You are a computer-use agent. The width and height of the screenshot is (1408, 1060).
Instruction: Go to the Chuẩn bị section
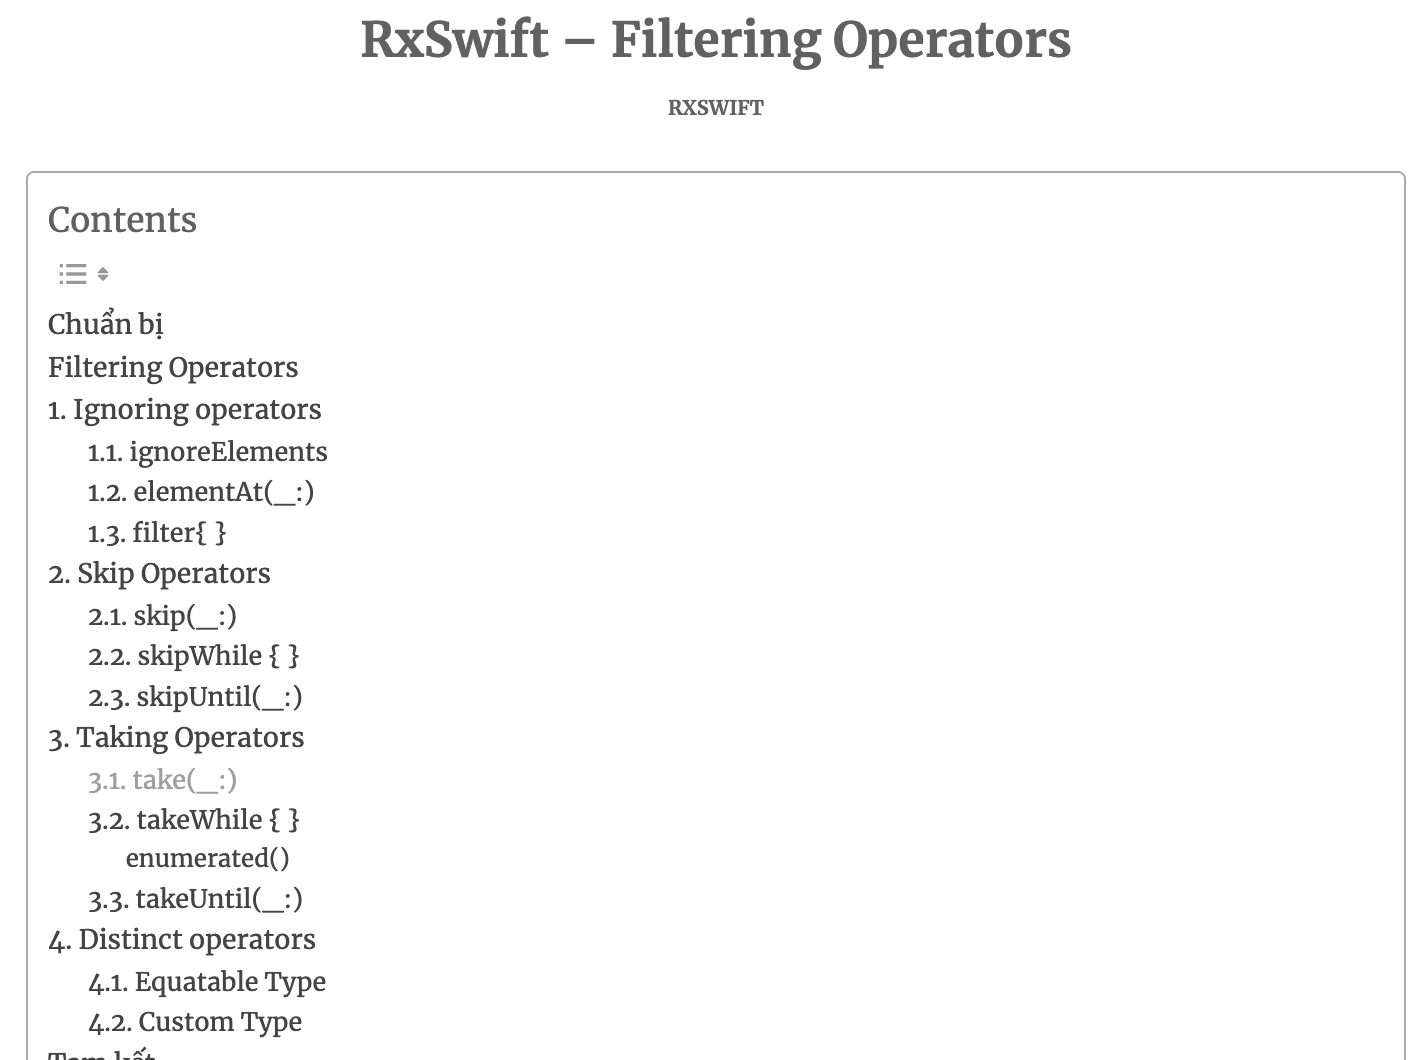(105, 325)
